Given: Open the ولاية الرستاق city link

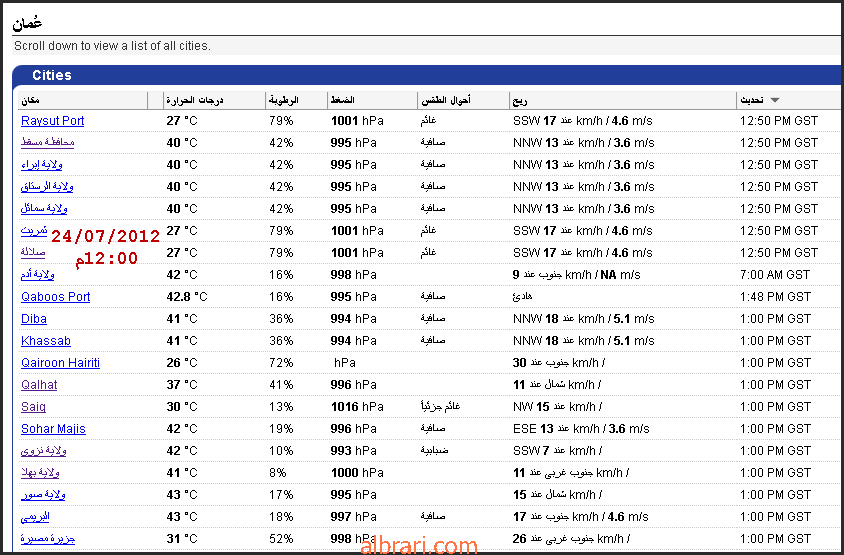Looking at the screenshot, I should coord(47,187).
